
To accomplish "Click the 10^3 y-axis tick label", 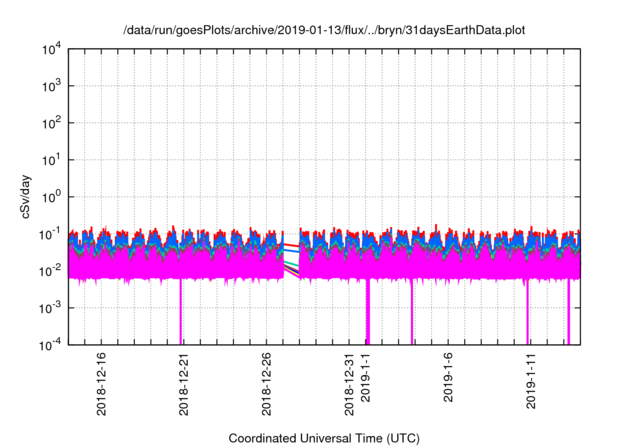I will pyautogui.click(x=51, y=86).
